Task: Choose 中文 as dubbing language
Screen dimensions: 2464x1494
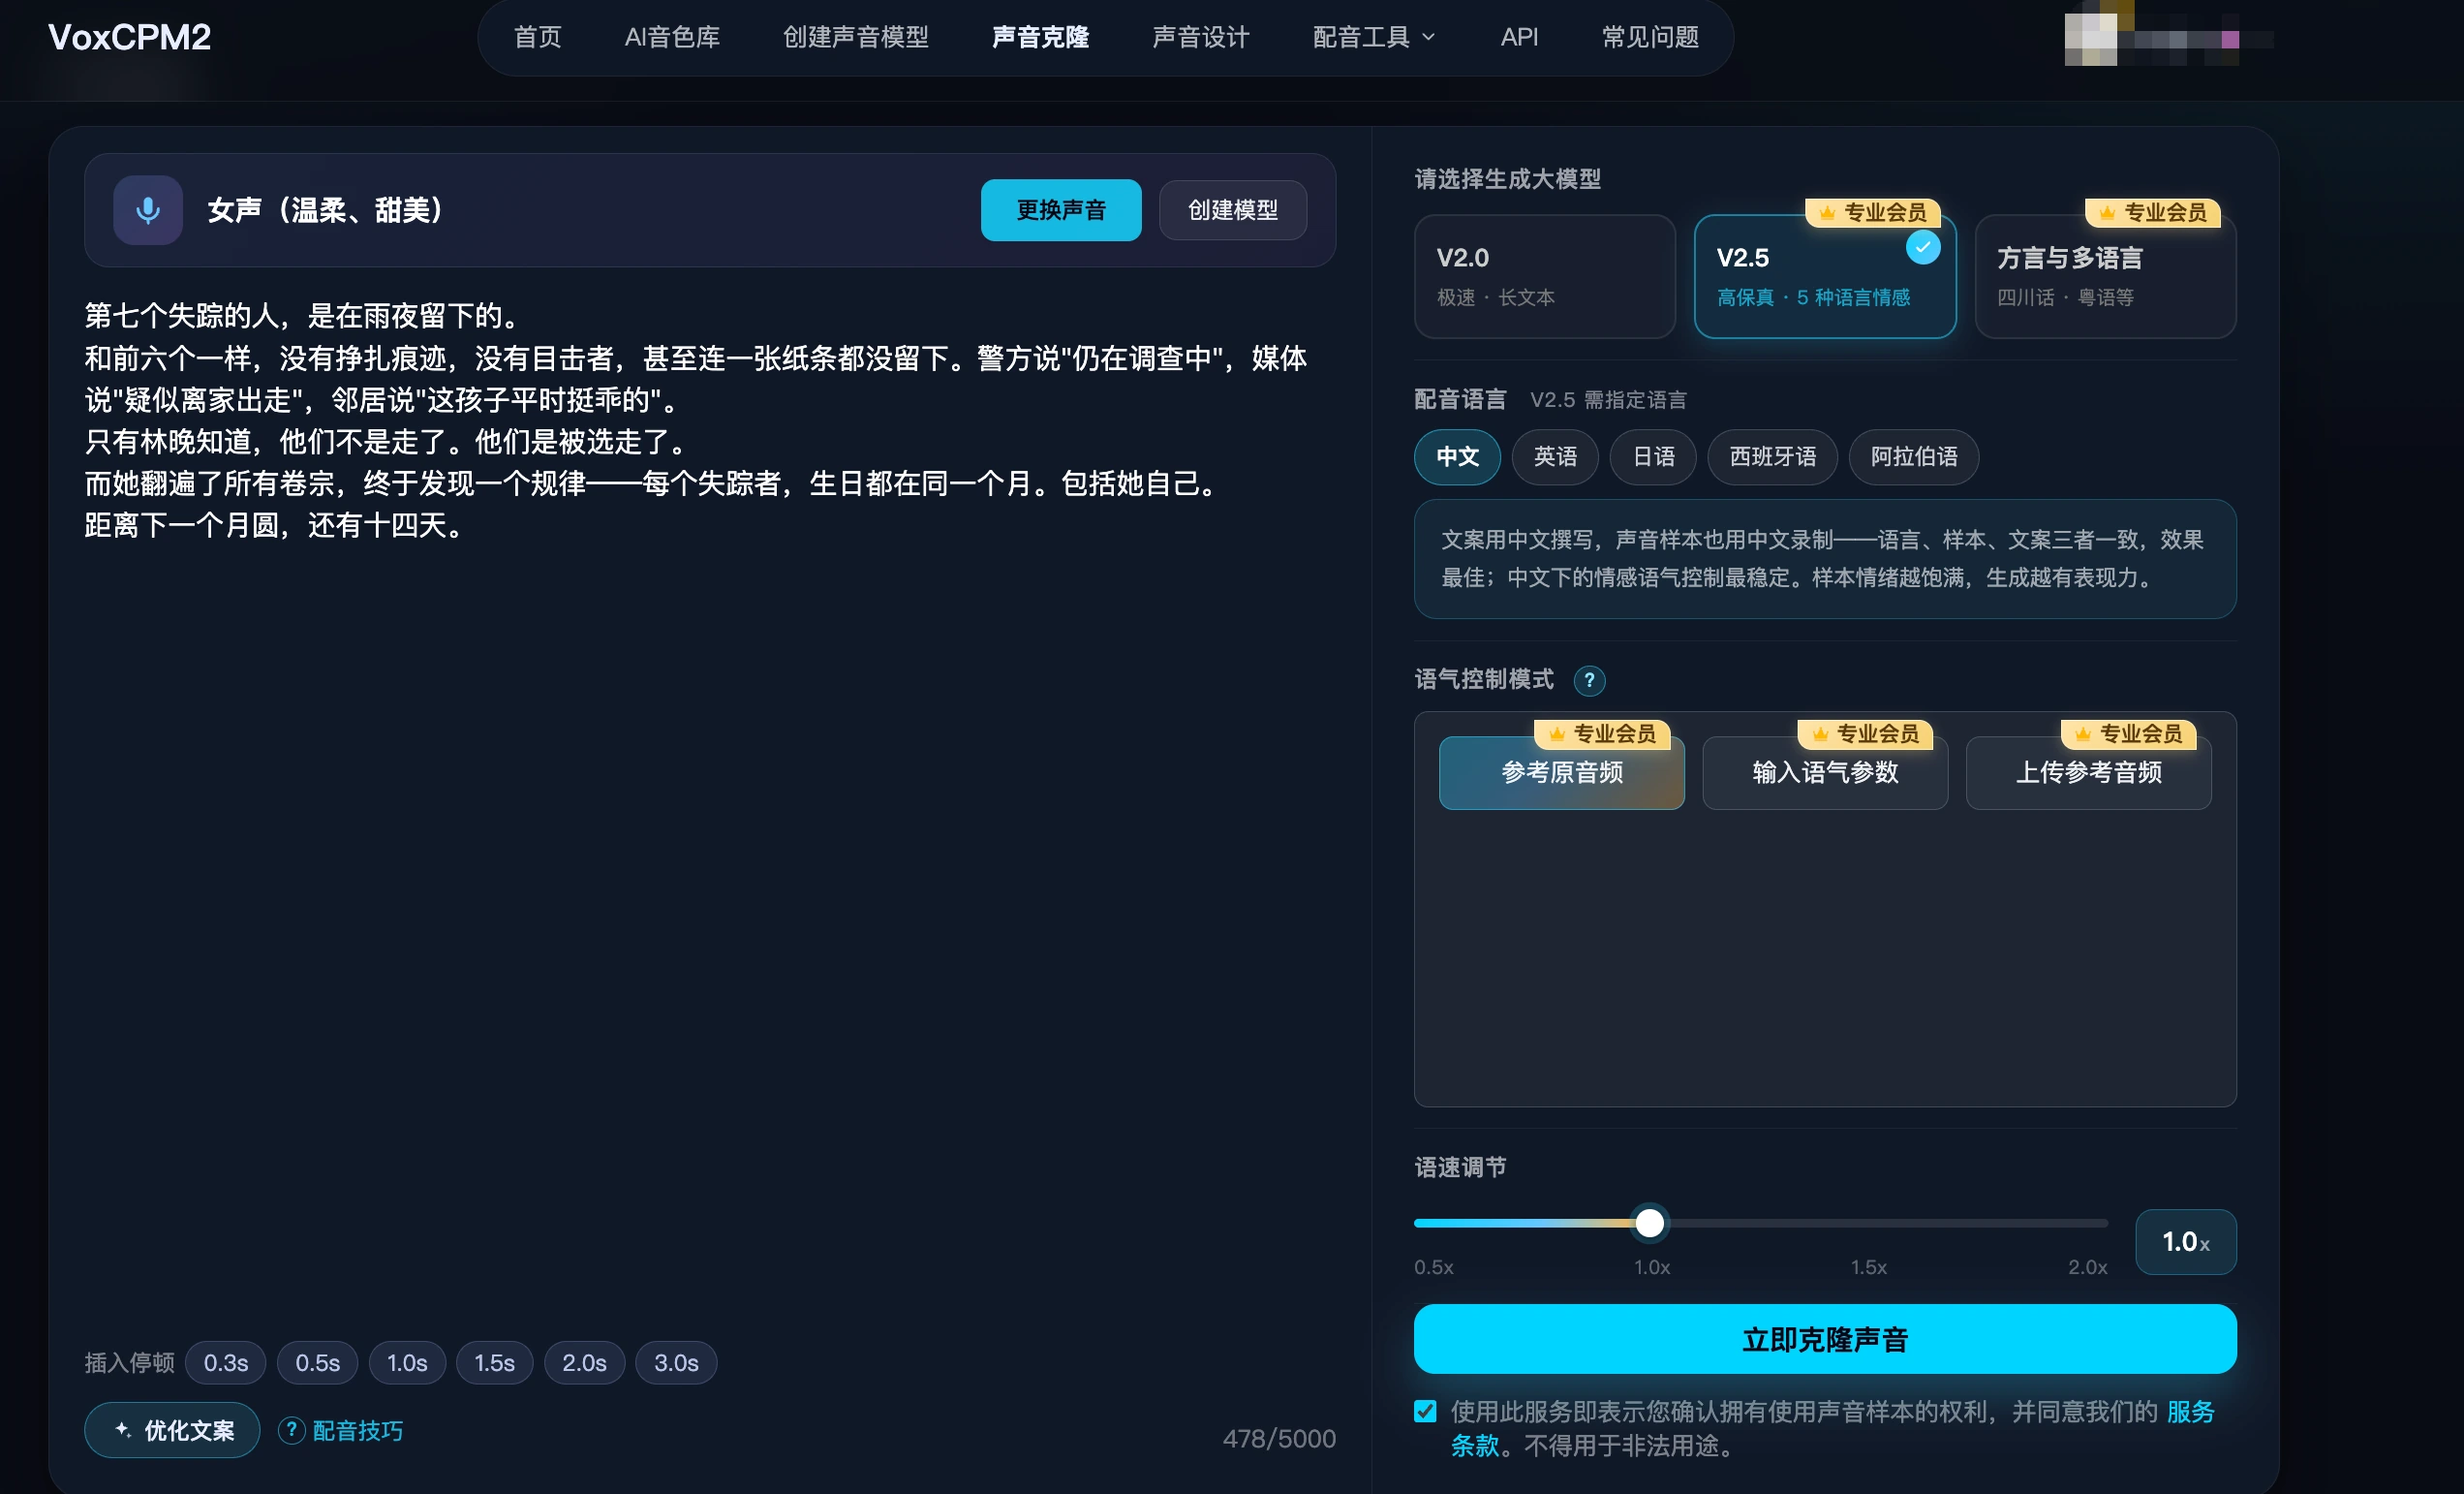Action: coord(1457,457)
